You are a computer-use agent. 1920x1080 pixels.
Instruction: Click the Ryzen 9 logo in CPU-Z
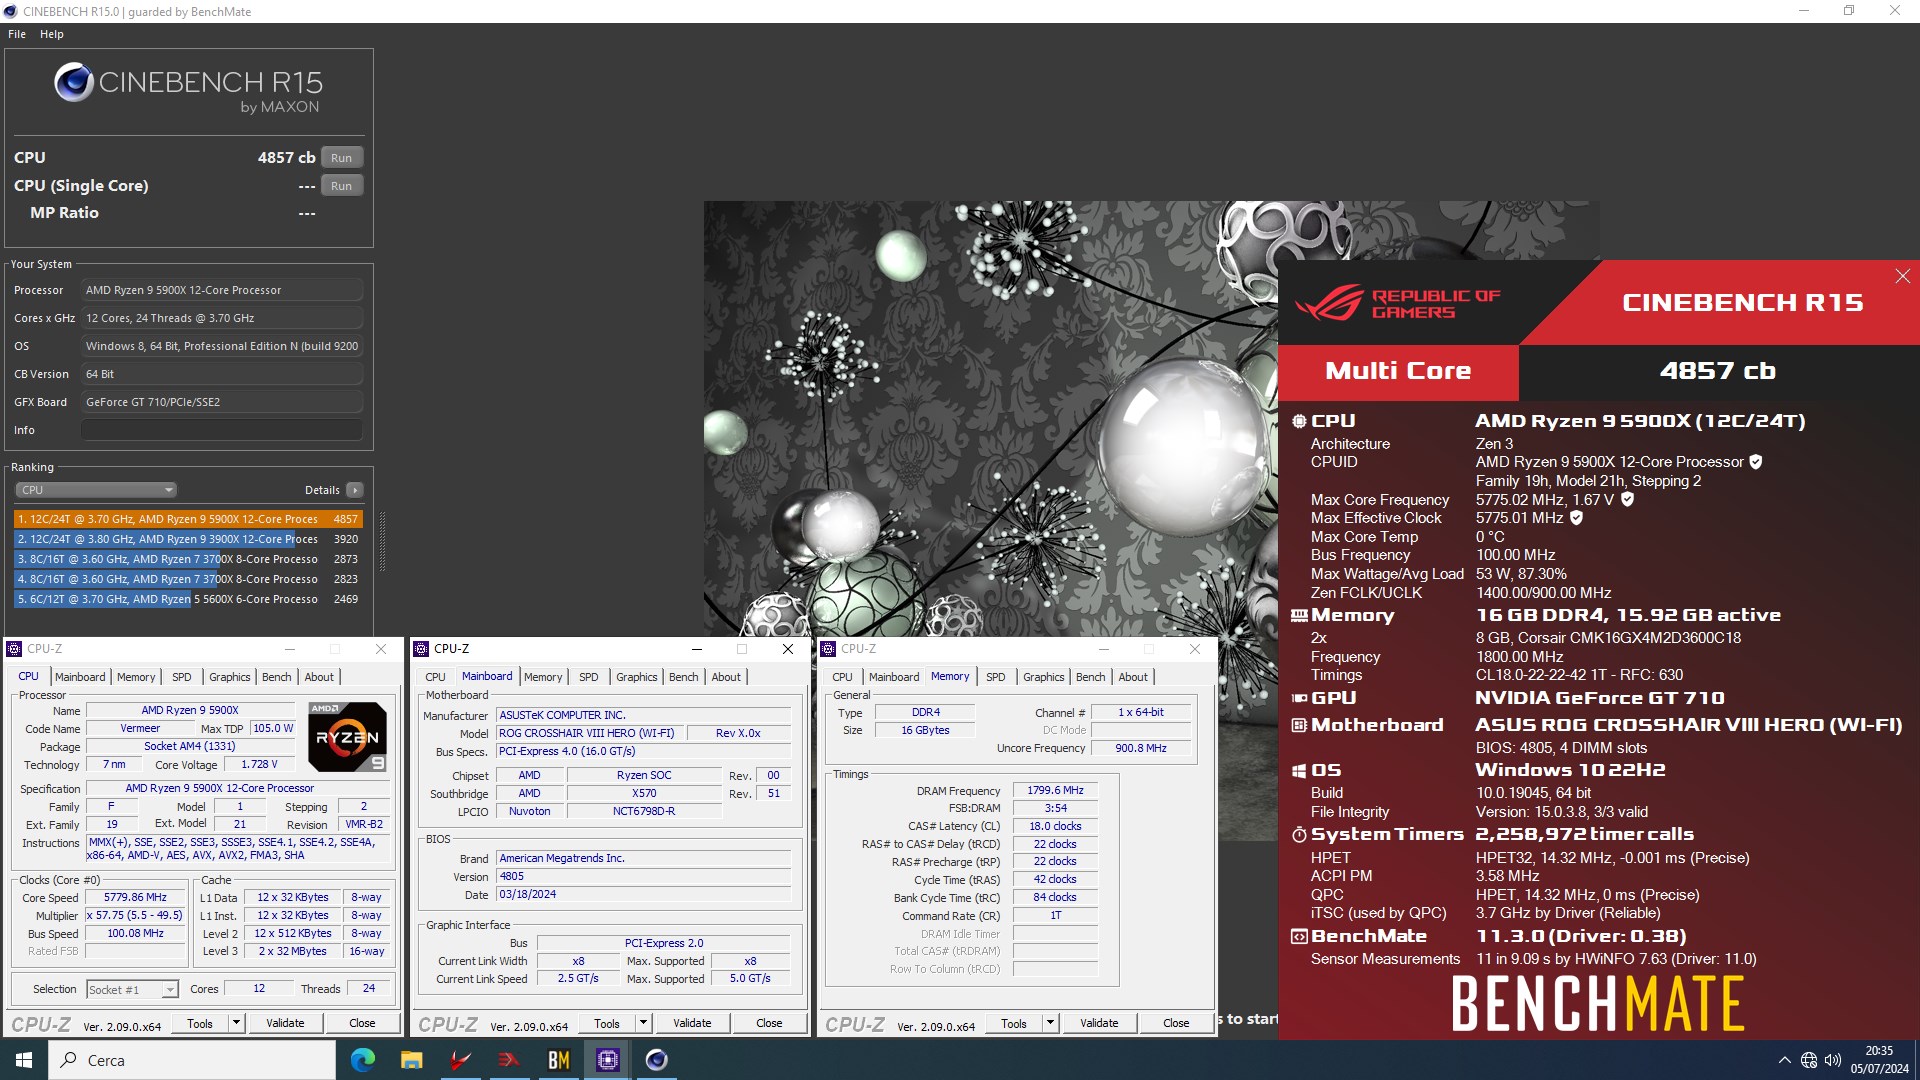pos(347,737)
